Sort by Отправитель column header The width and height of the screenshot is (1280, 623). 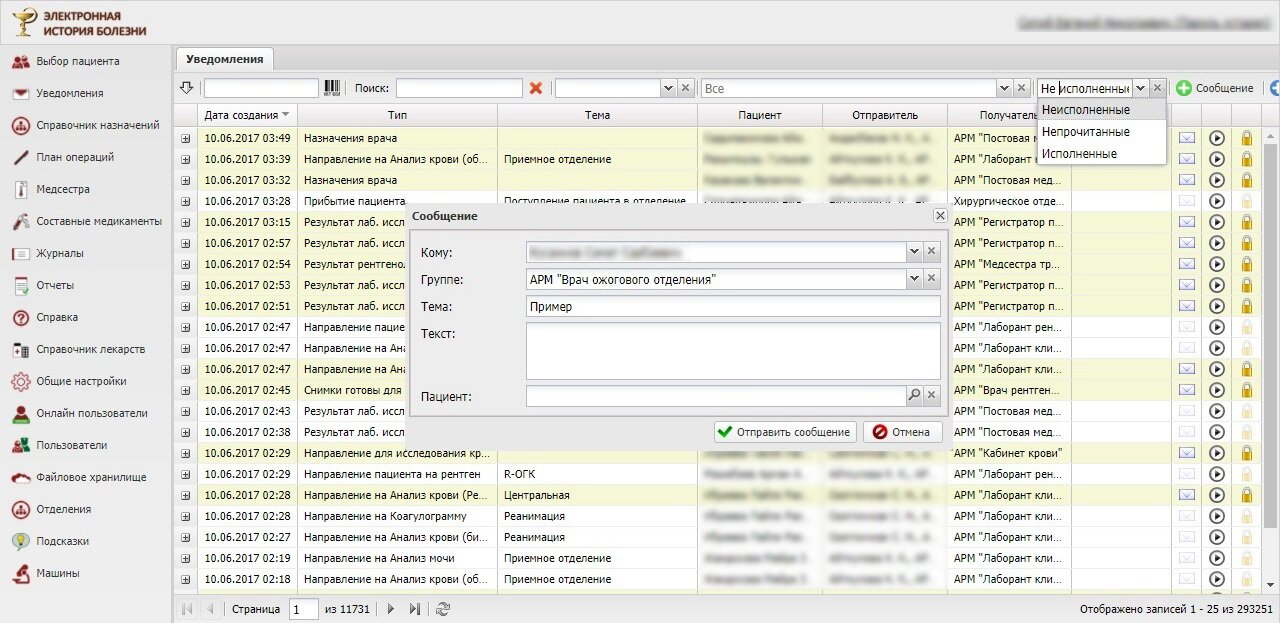click(x=885, y=115)
